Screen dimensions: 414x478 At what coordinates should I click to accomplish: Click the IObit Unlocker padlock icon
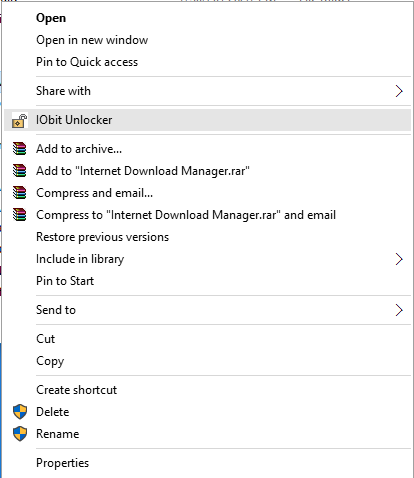point(20,120)
